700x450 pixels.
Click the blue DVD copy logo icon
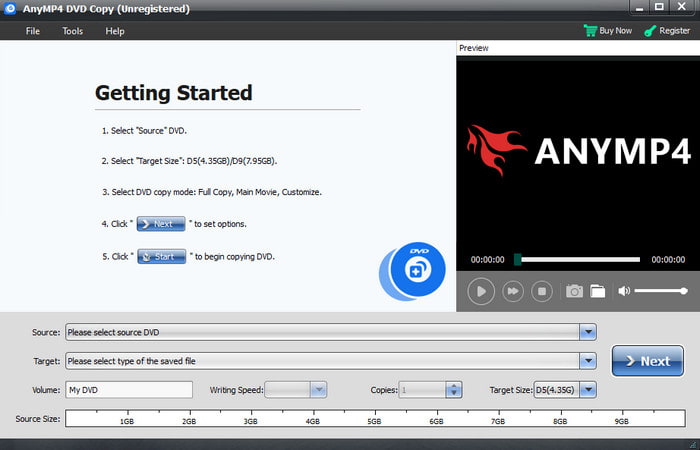pyautogui.click(x=412, y=271)
